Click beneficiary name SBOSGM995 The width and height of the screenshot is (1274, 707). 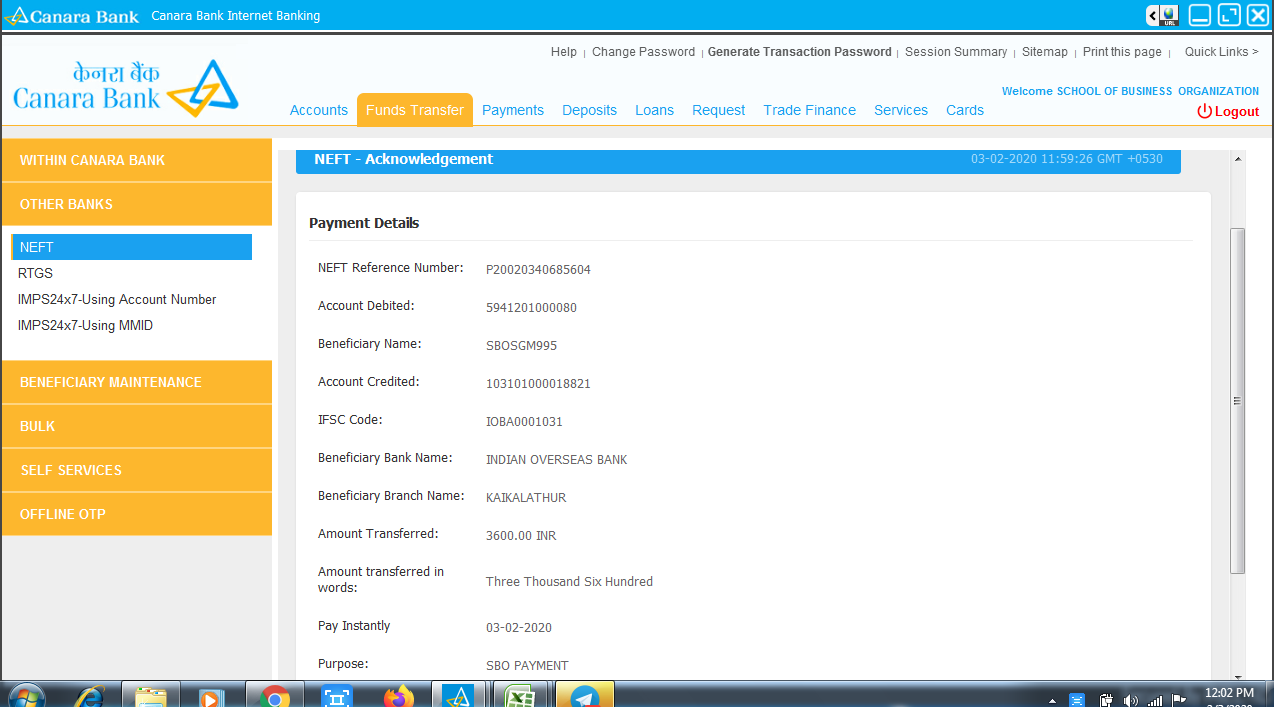[x=521, y=346]
